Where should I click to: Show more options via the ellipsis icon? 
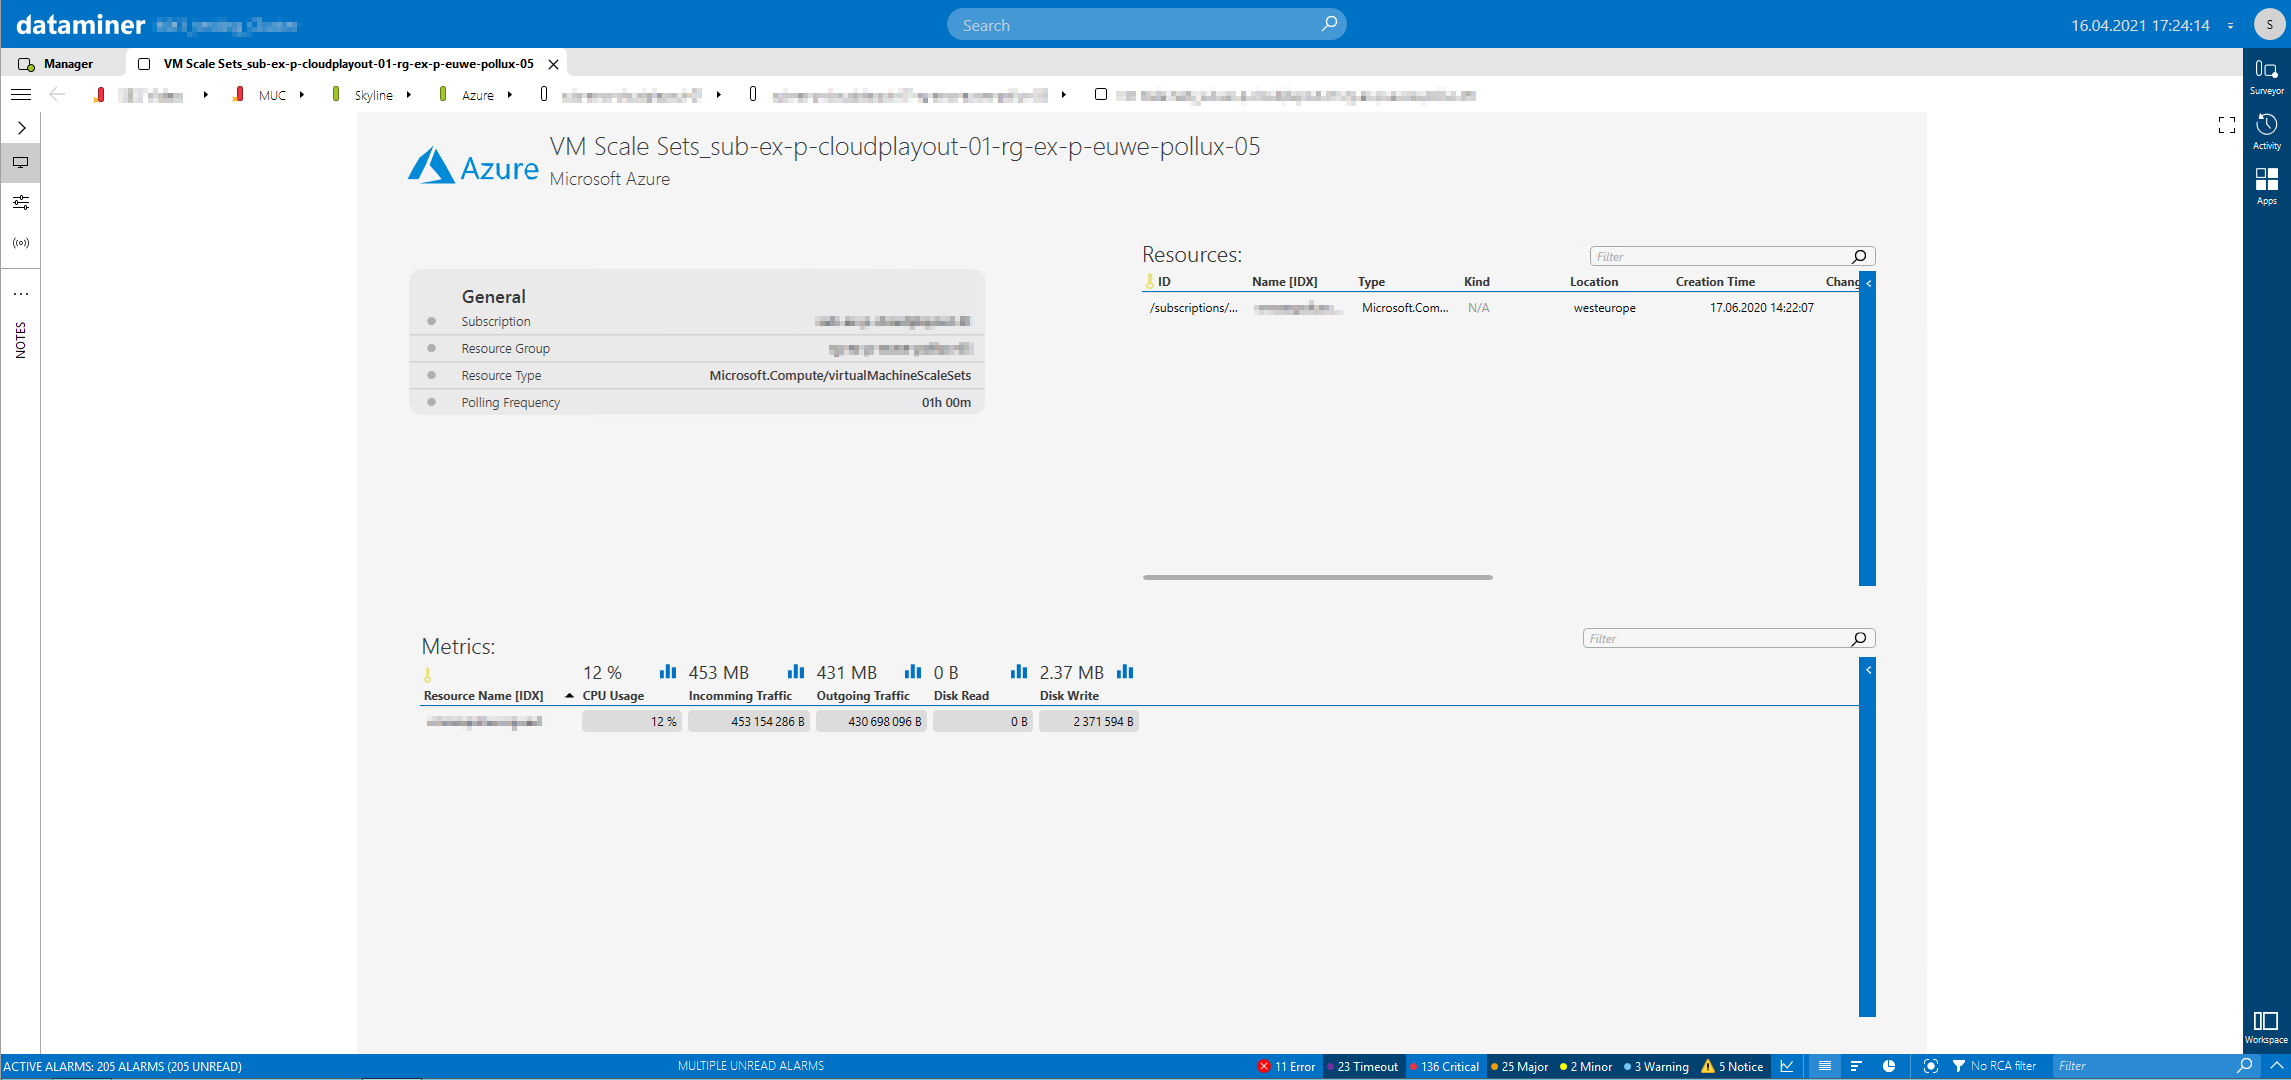point(20,294)
